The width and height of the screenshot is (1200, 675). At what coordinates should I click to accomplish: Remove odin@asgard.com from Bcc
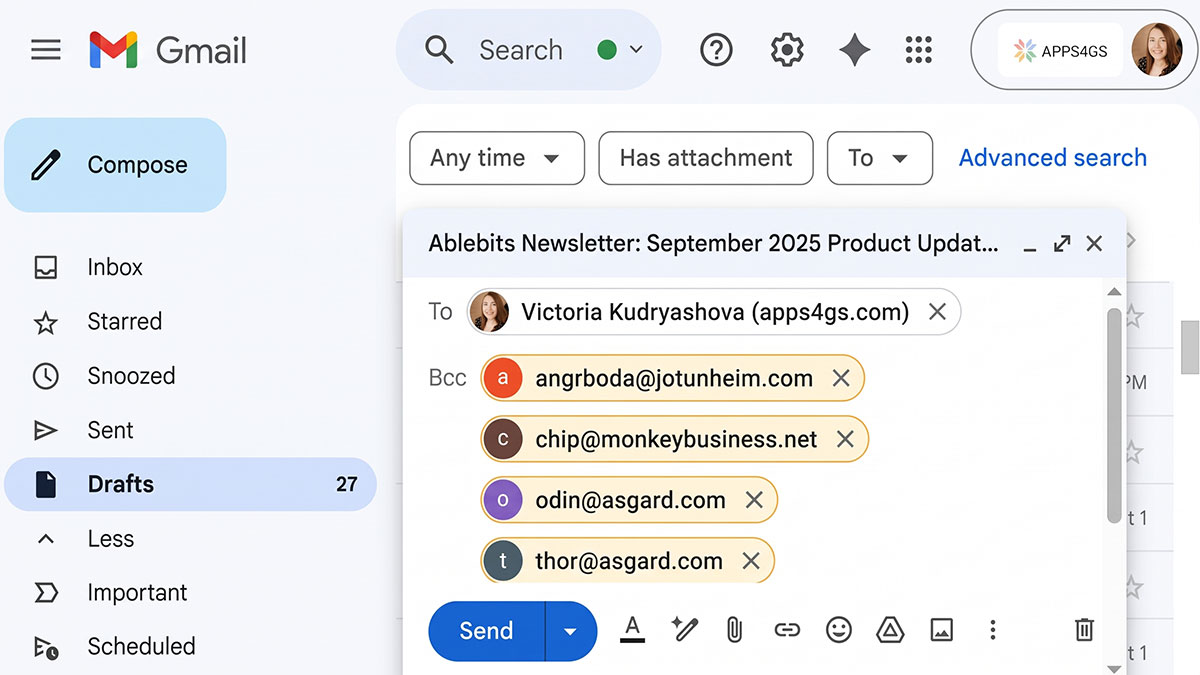coord(754,501)
